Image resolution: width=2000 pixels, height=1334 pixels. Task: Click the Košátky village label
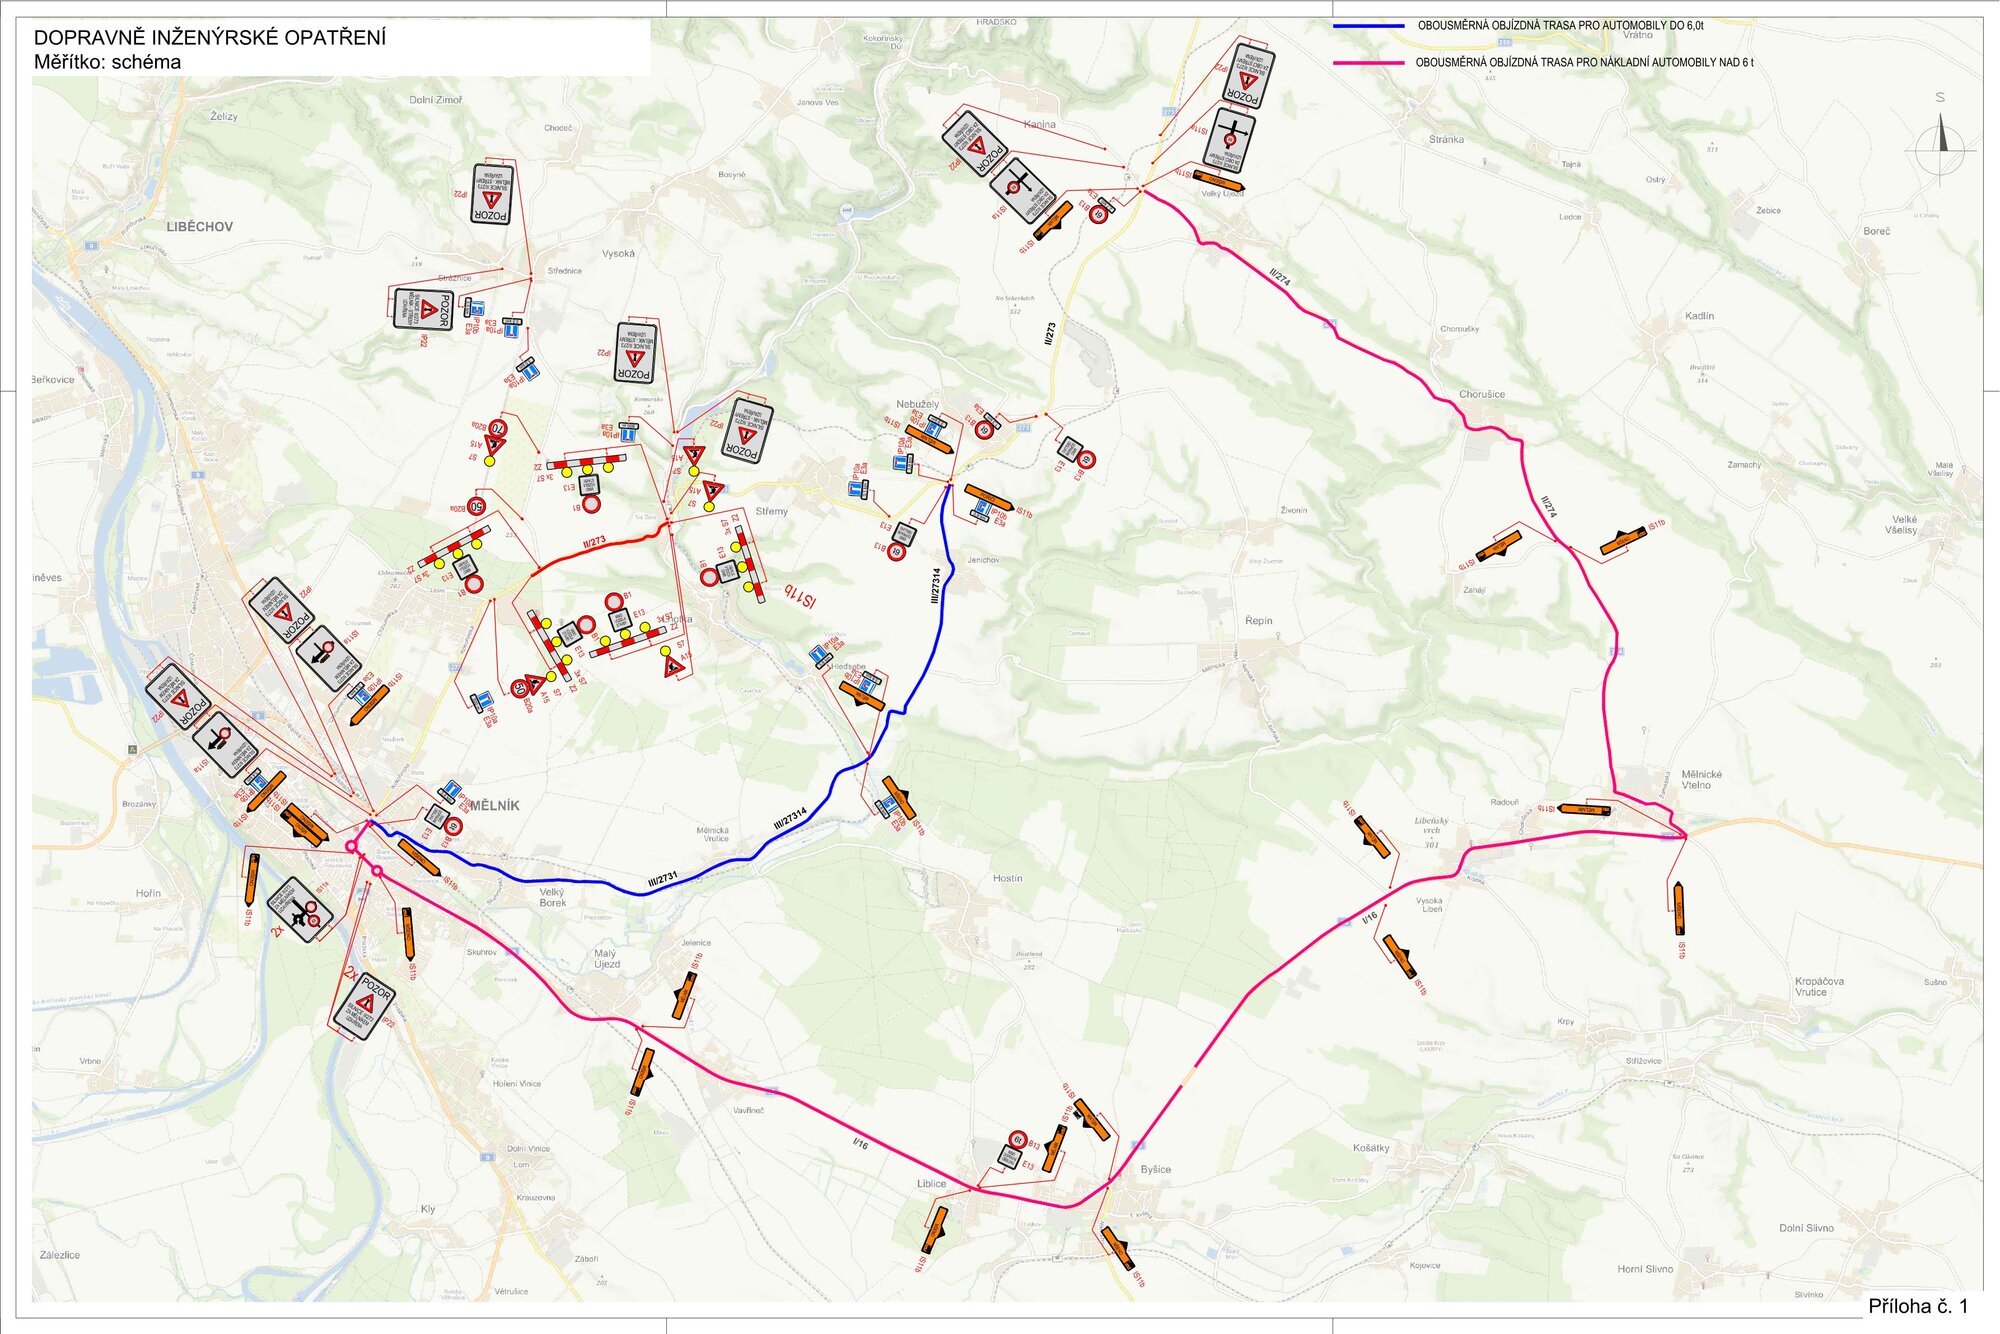pyautogui.click(x=1371, y=1148)
